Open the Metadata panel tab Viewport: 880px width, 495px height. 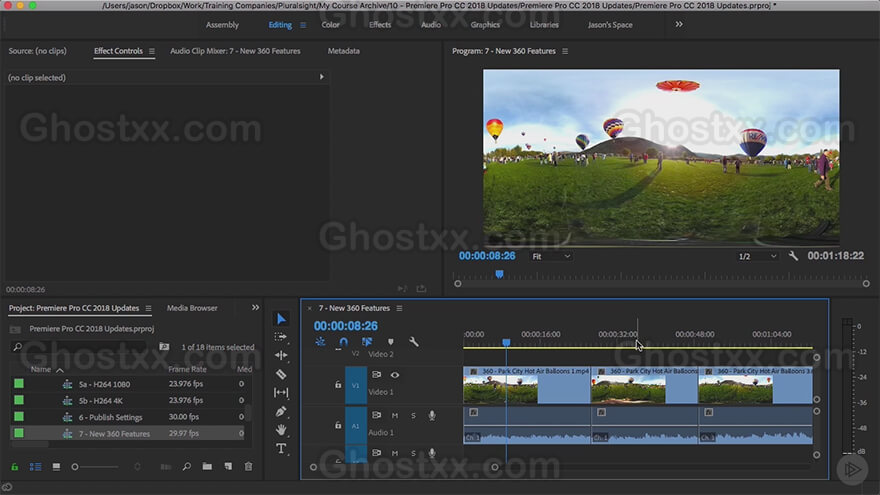pos(343,51)
